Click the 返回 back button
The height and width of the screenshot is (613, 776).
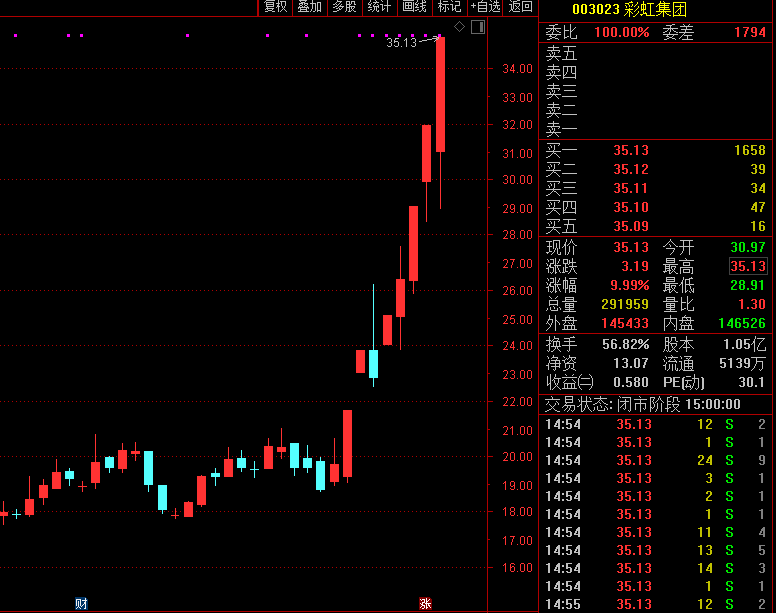pos(521,7)
